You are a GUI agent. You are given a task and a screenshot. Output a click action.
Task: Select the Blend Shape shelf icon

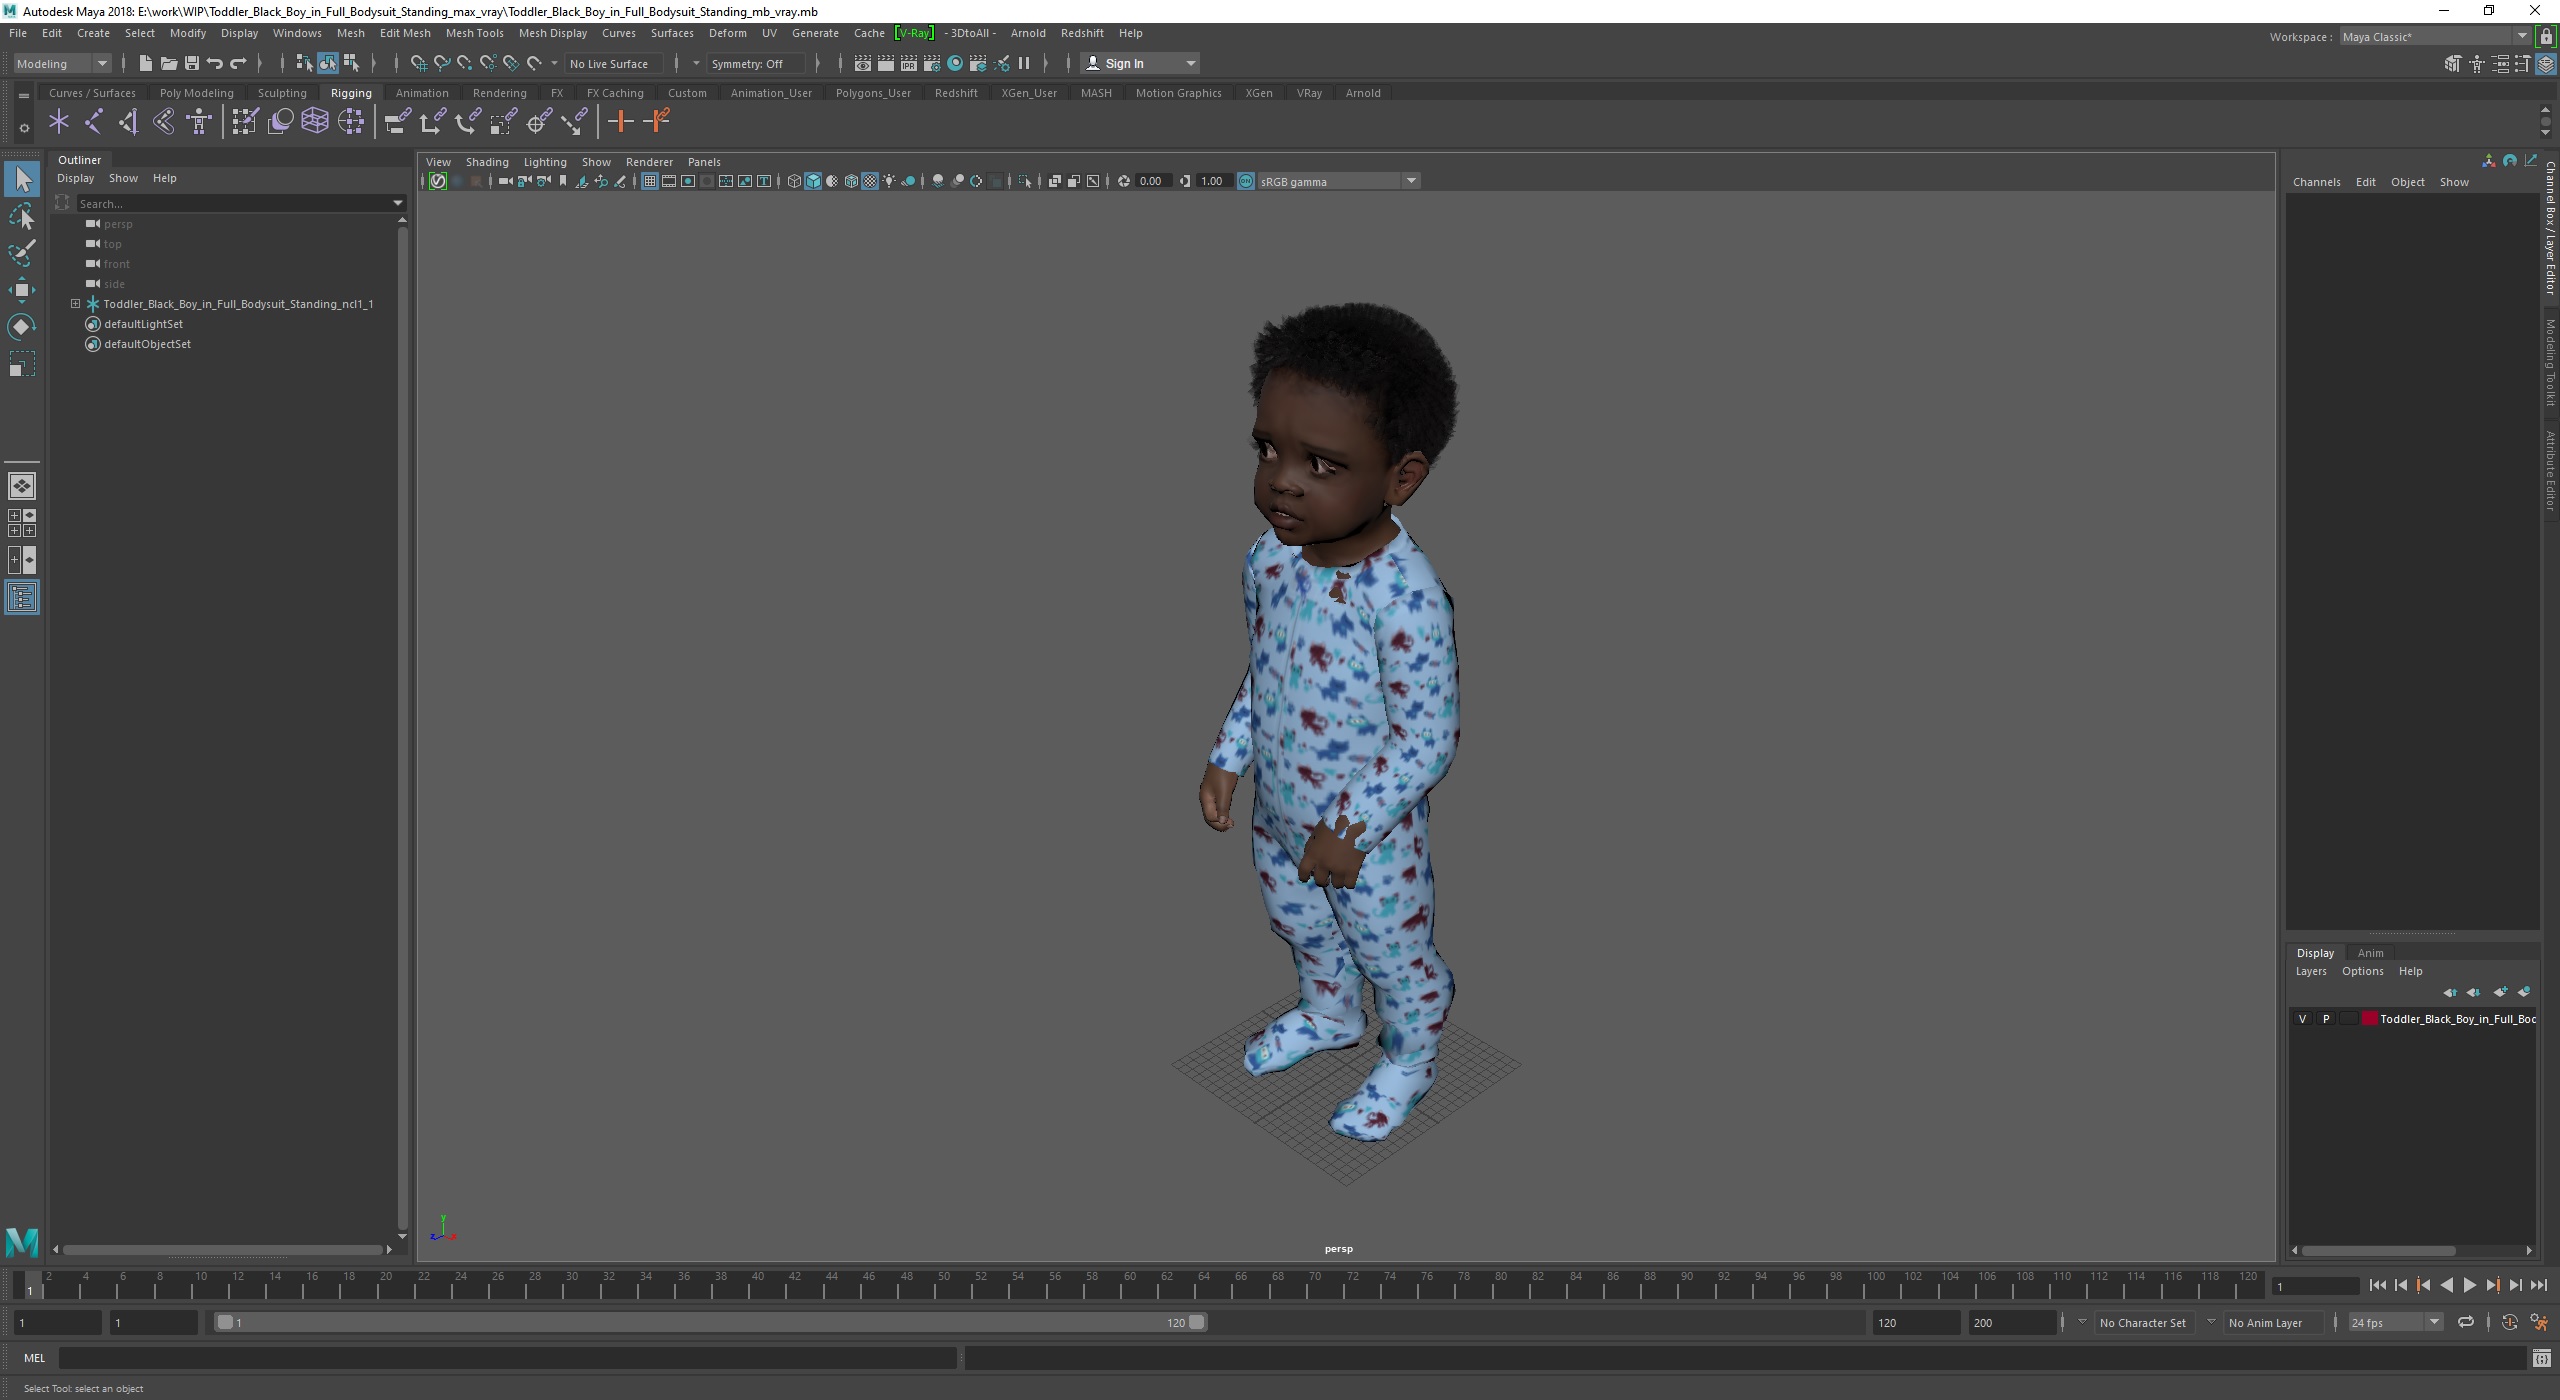281,122
